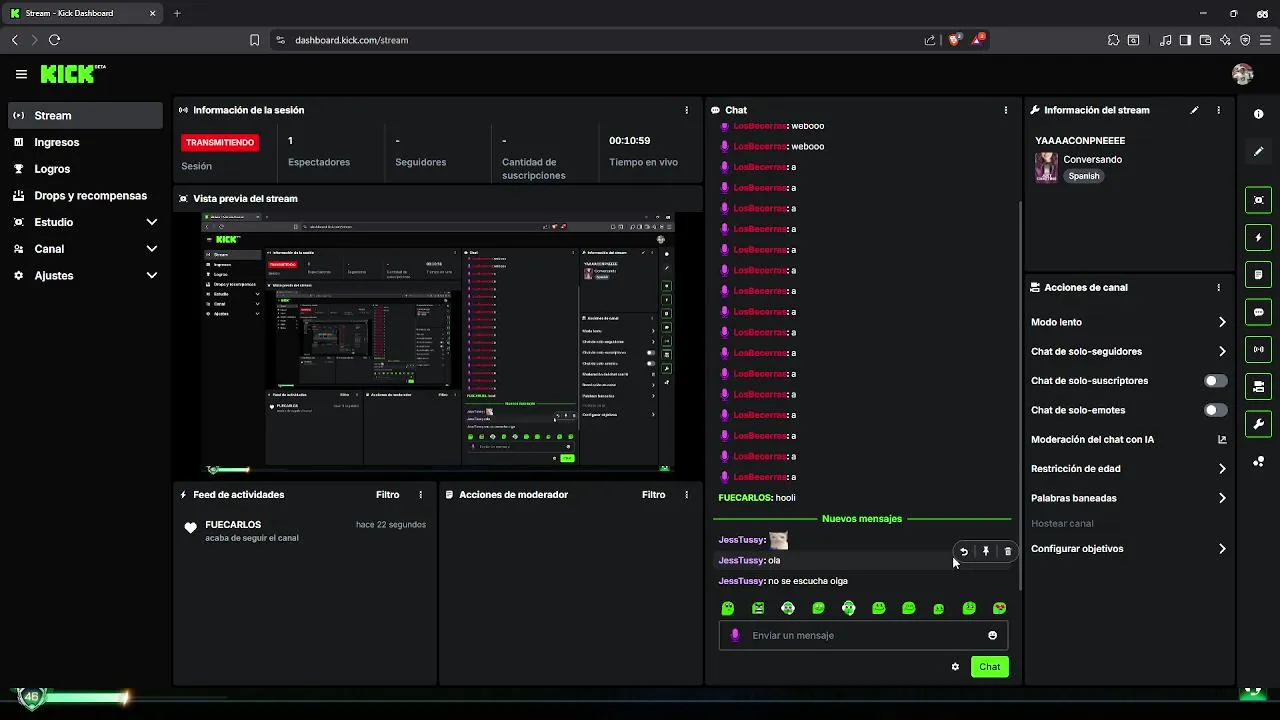Open Drops y recompensas in the sidebar
The width and height of the screenshot is (1280, 720).
[x=85, y=196]
